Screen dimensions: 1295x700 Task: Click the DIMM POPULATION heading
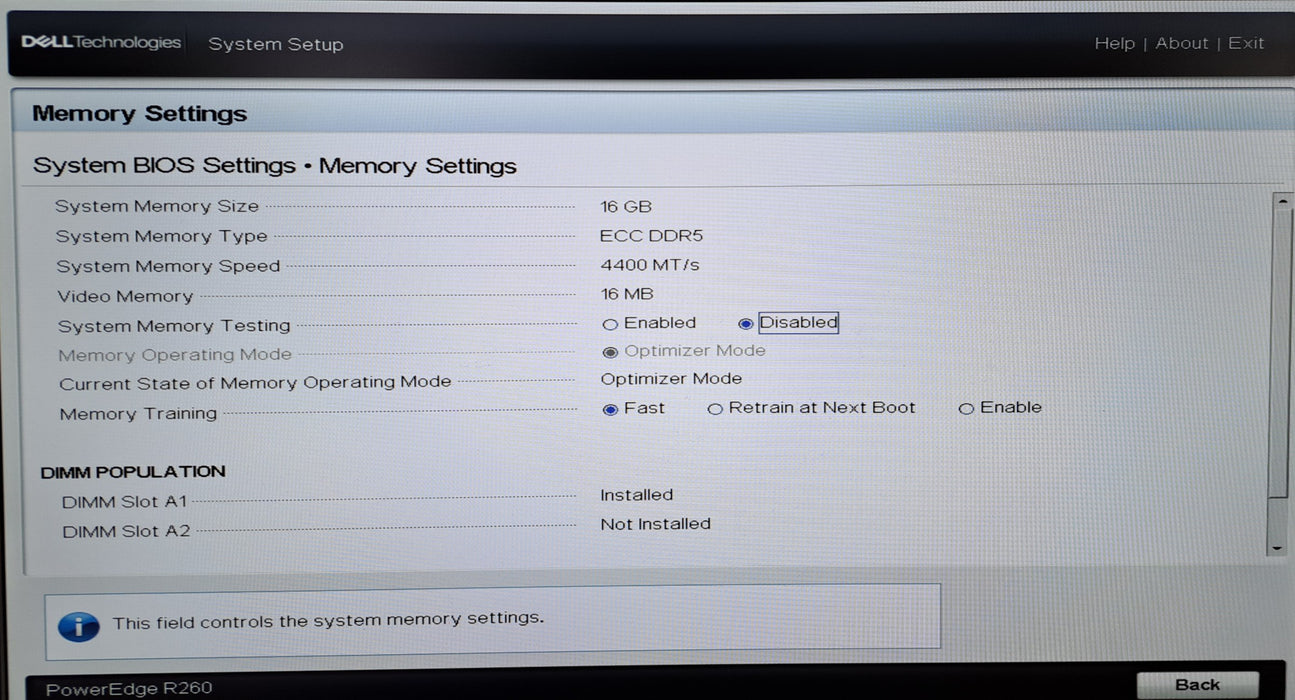coord(133,472)
